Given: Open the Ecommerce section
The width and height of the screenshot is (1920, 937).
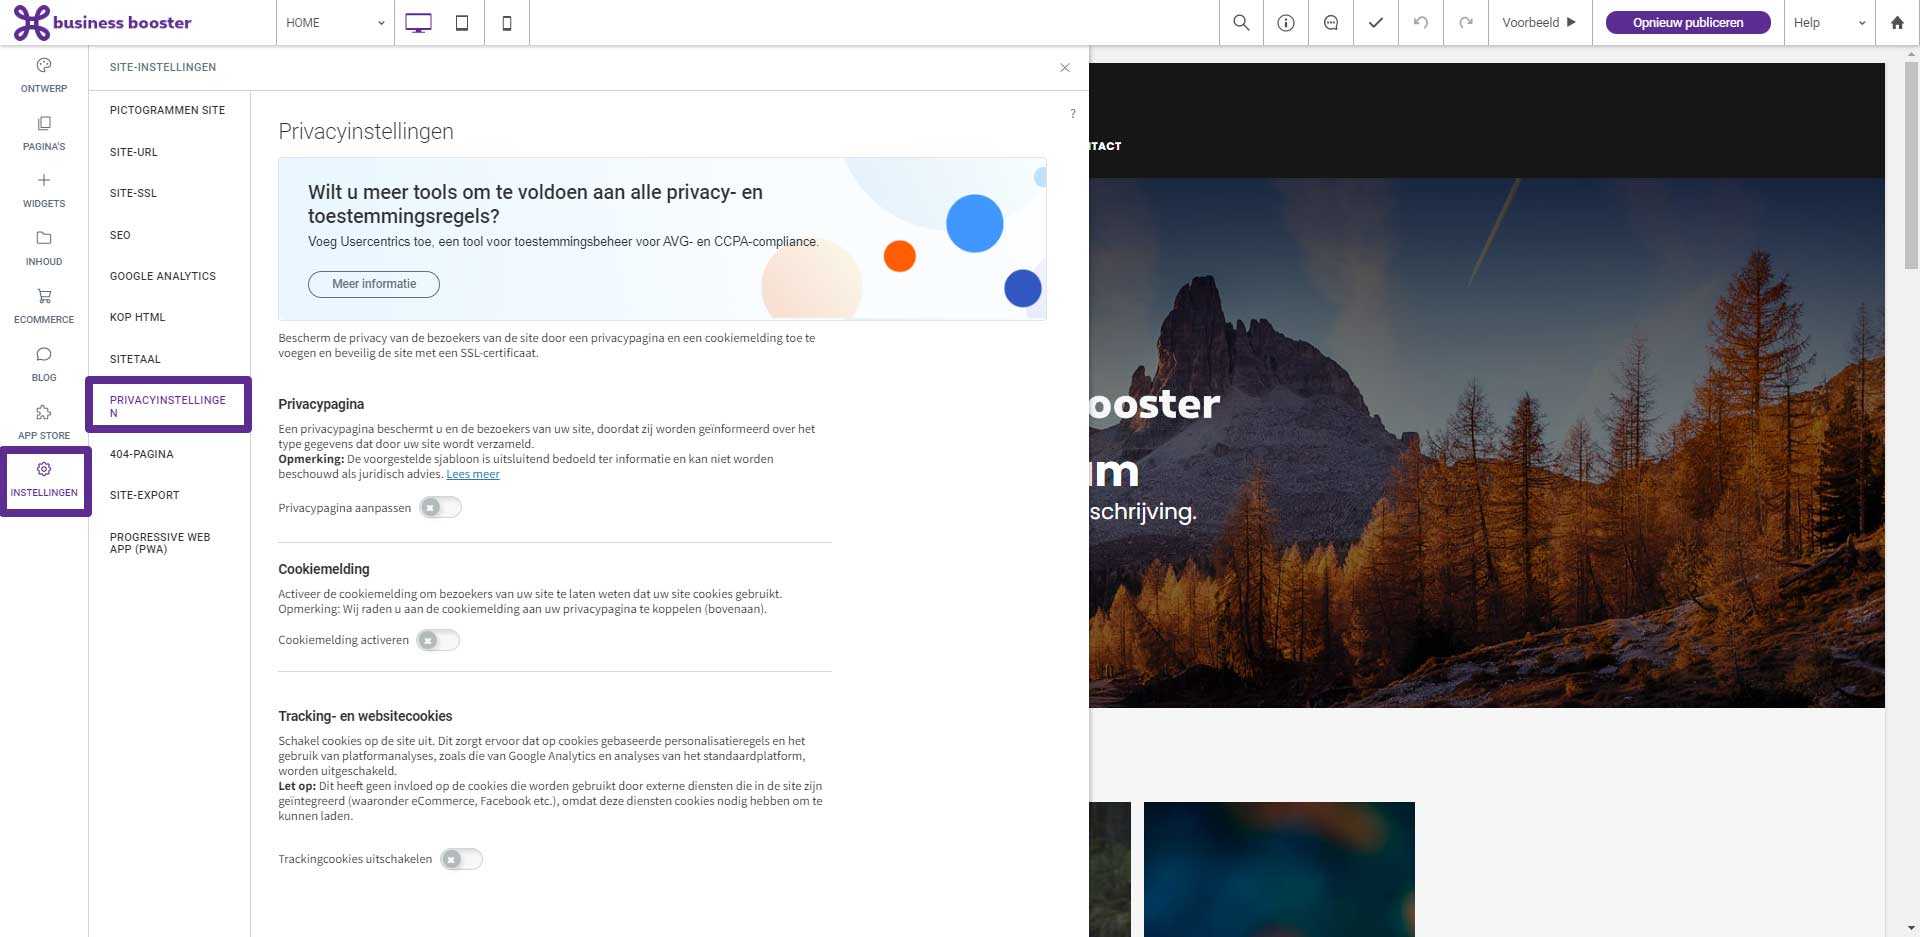Looking at the screenshot, I should click(44, 307).
